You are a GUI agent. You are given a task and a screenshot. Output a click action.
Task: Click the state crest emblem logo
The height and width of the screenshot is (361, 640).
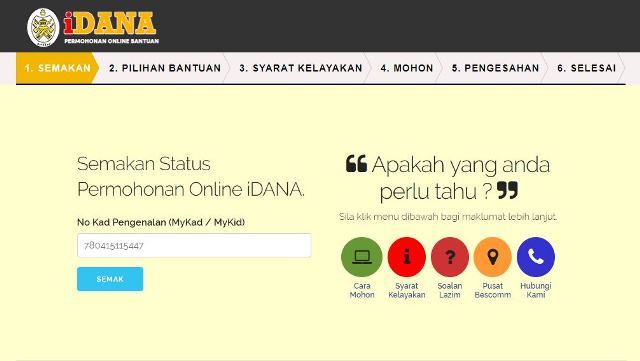(x=43, y=27)
